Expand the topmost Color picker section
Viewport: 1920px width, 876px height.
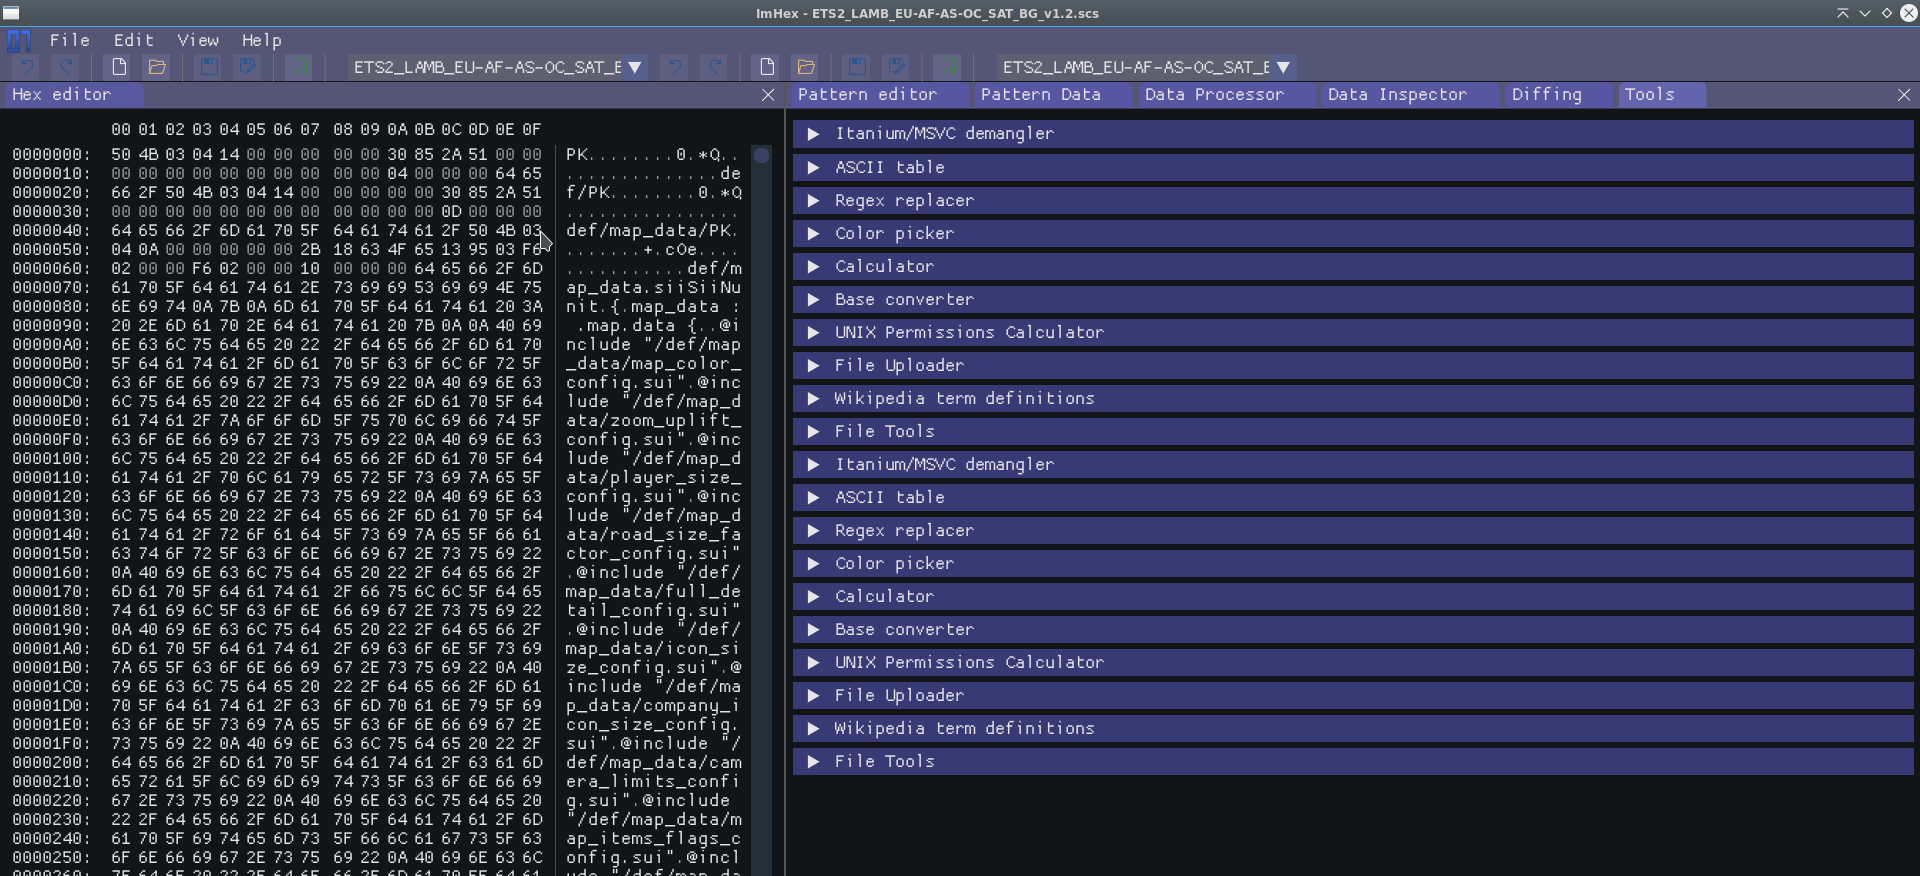pyautogui.click(x=1353, y=234)
